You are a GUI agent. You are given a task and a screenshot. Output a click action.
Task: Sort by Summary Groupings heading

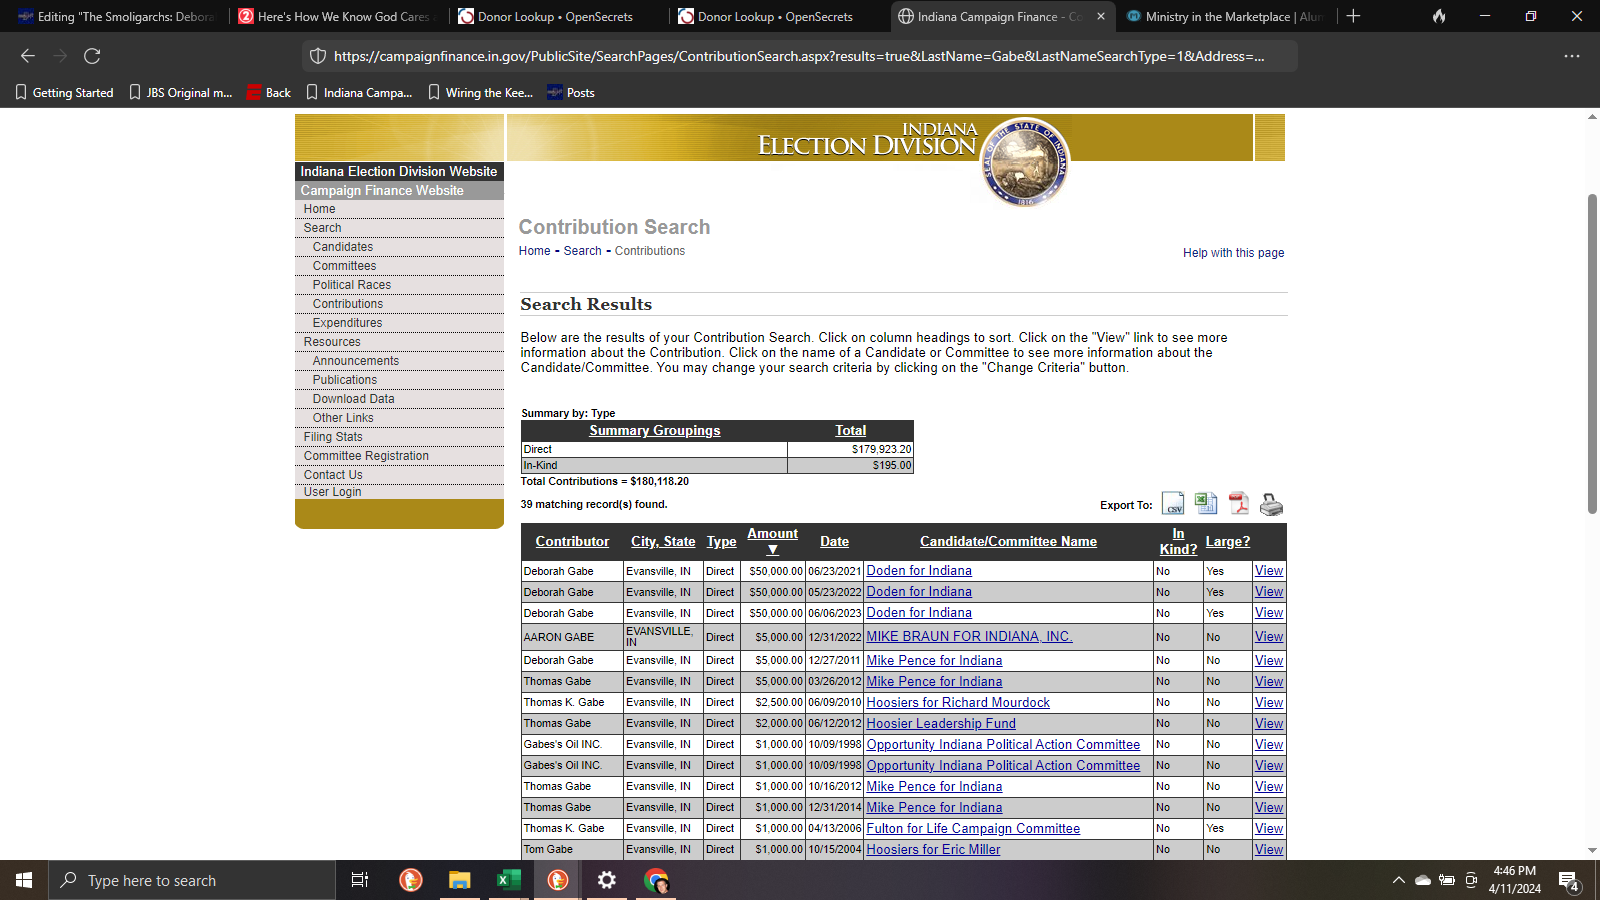click(654, 431)
